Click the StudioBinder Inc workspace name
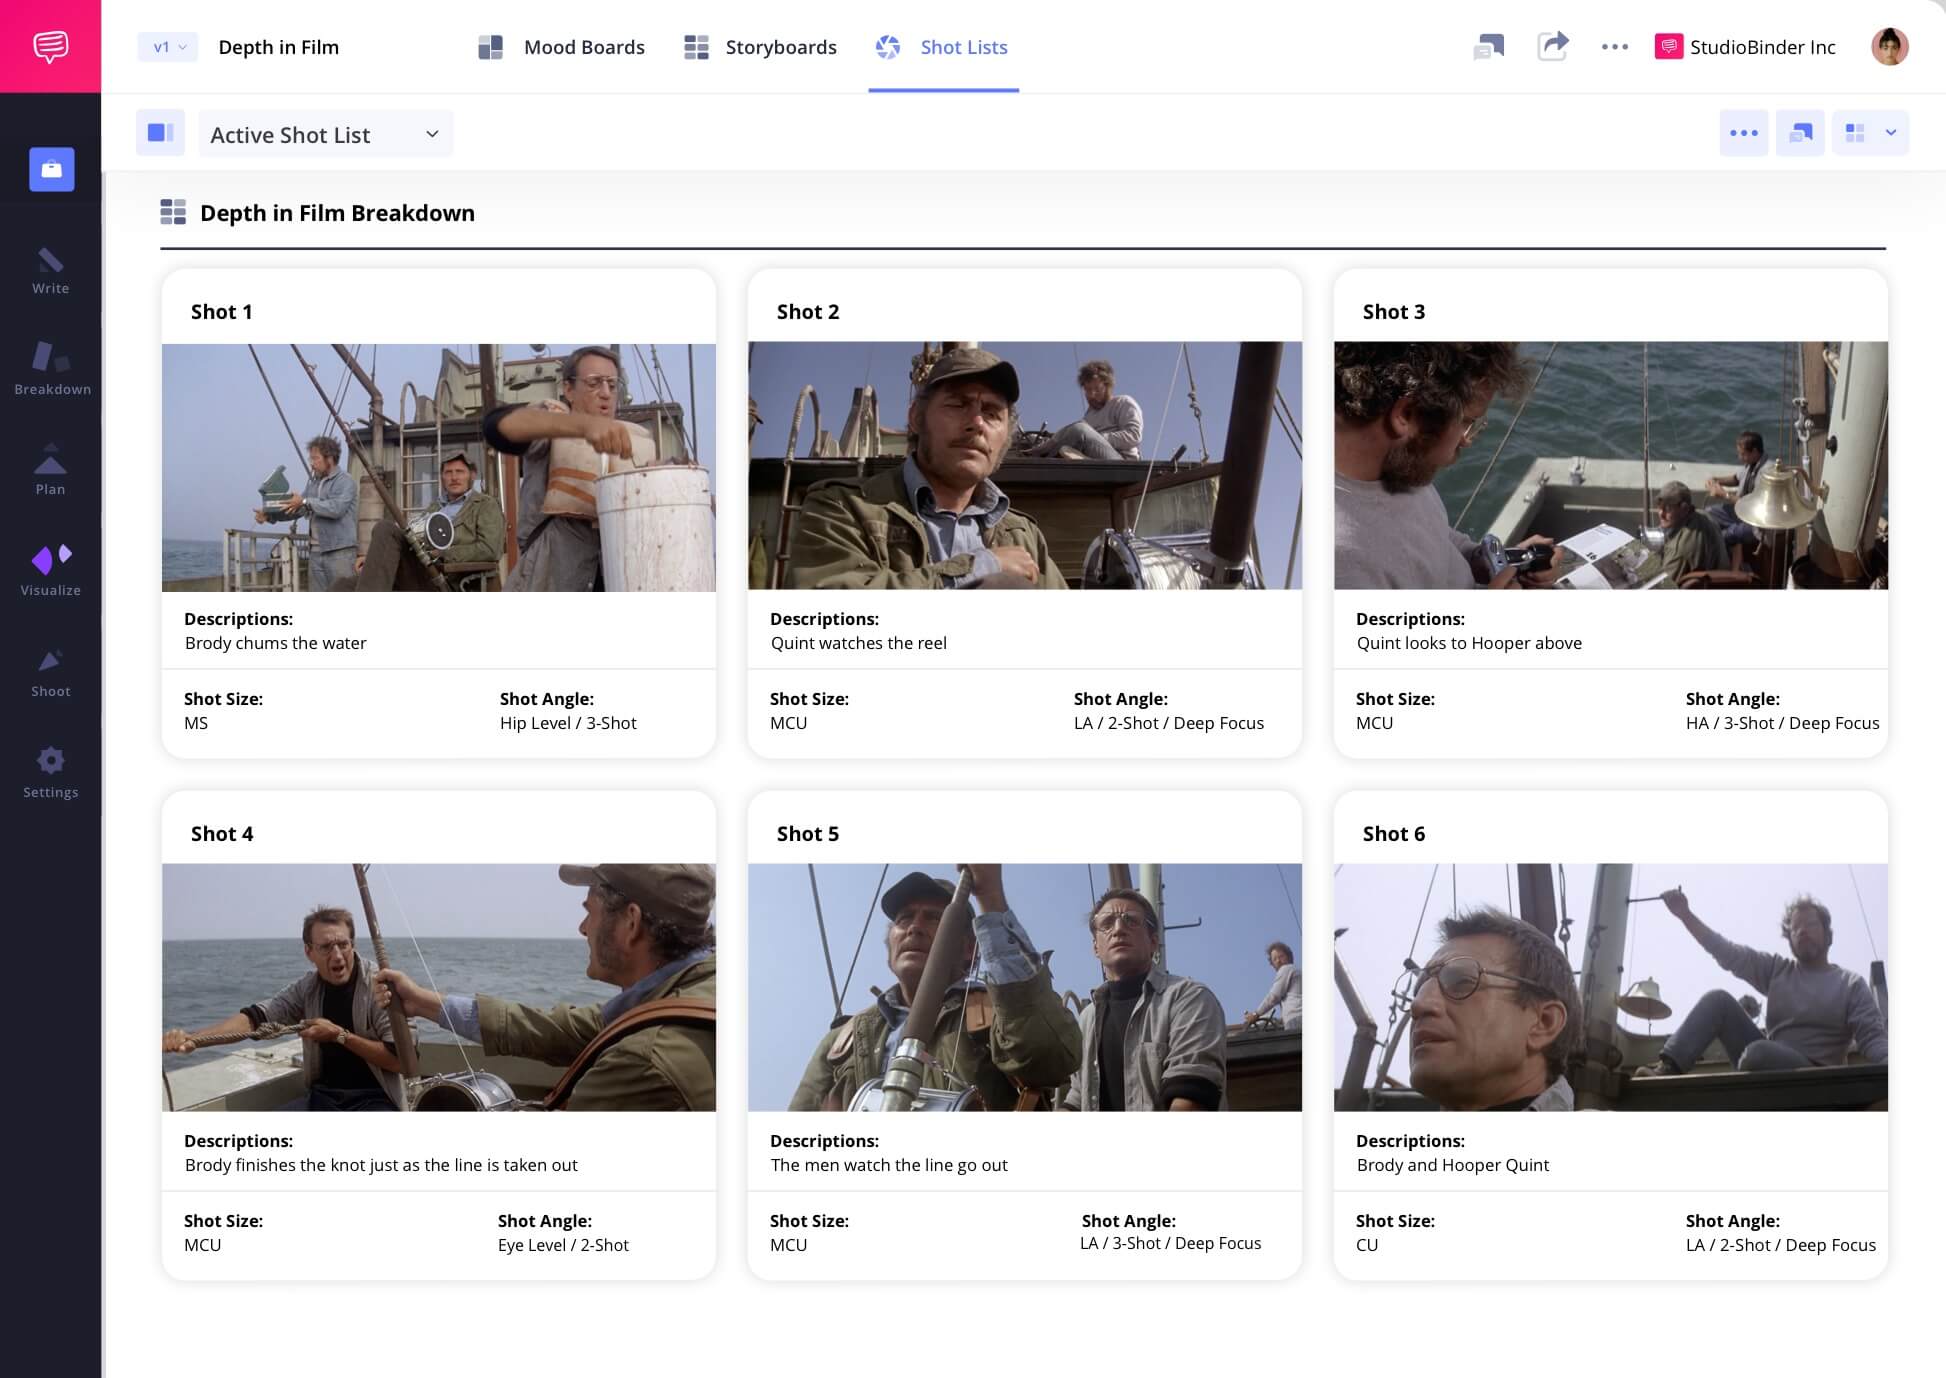 pyautogui.click(x=1761, y=46)
